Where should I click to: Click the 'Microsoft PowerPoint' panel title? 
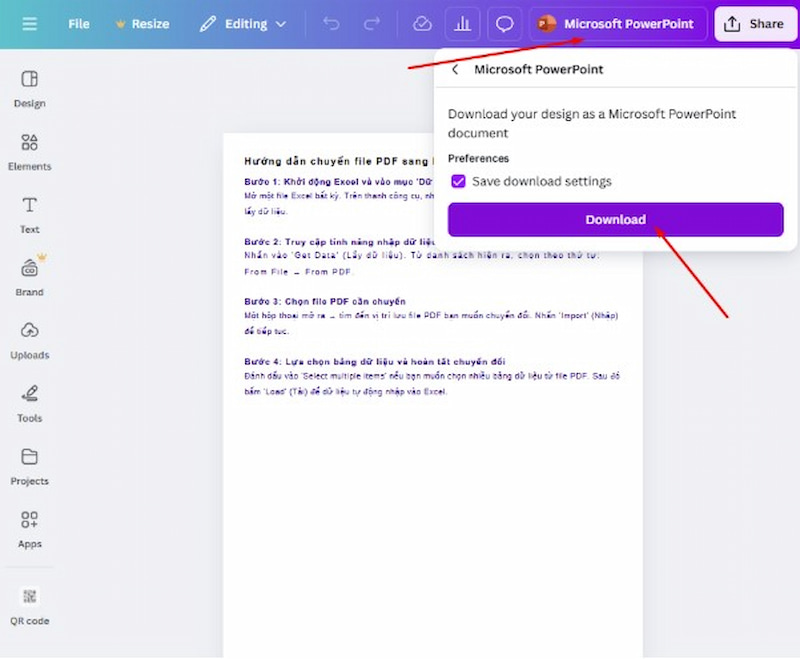tap(538, 69)
